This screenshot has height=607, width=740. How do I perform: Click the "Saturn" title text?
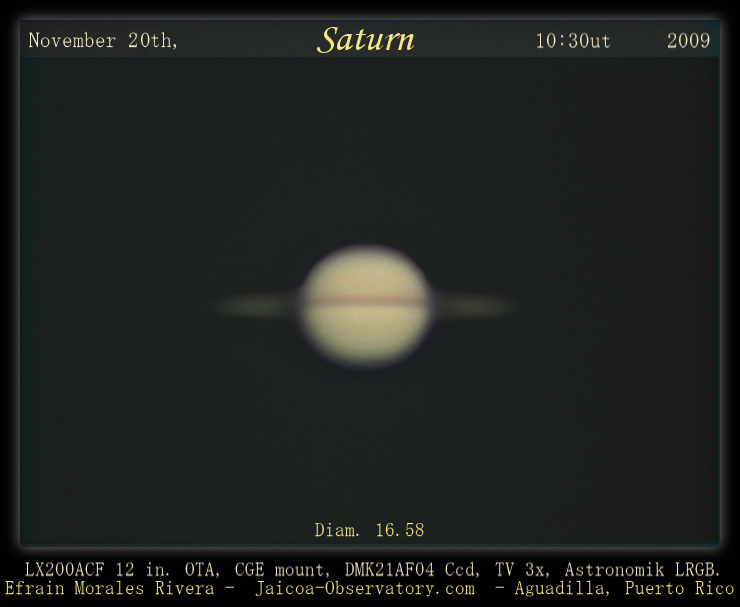tap(366, 40)
